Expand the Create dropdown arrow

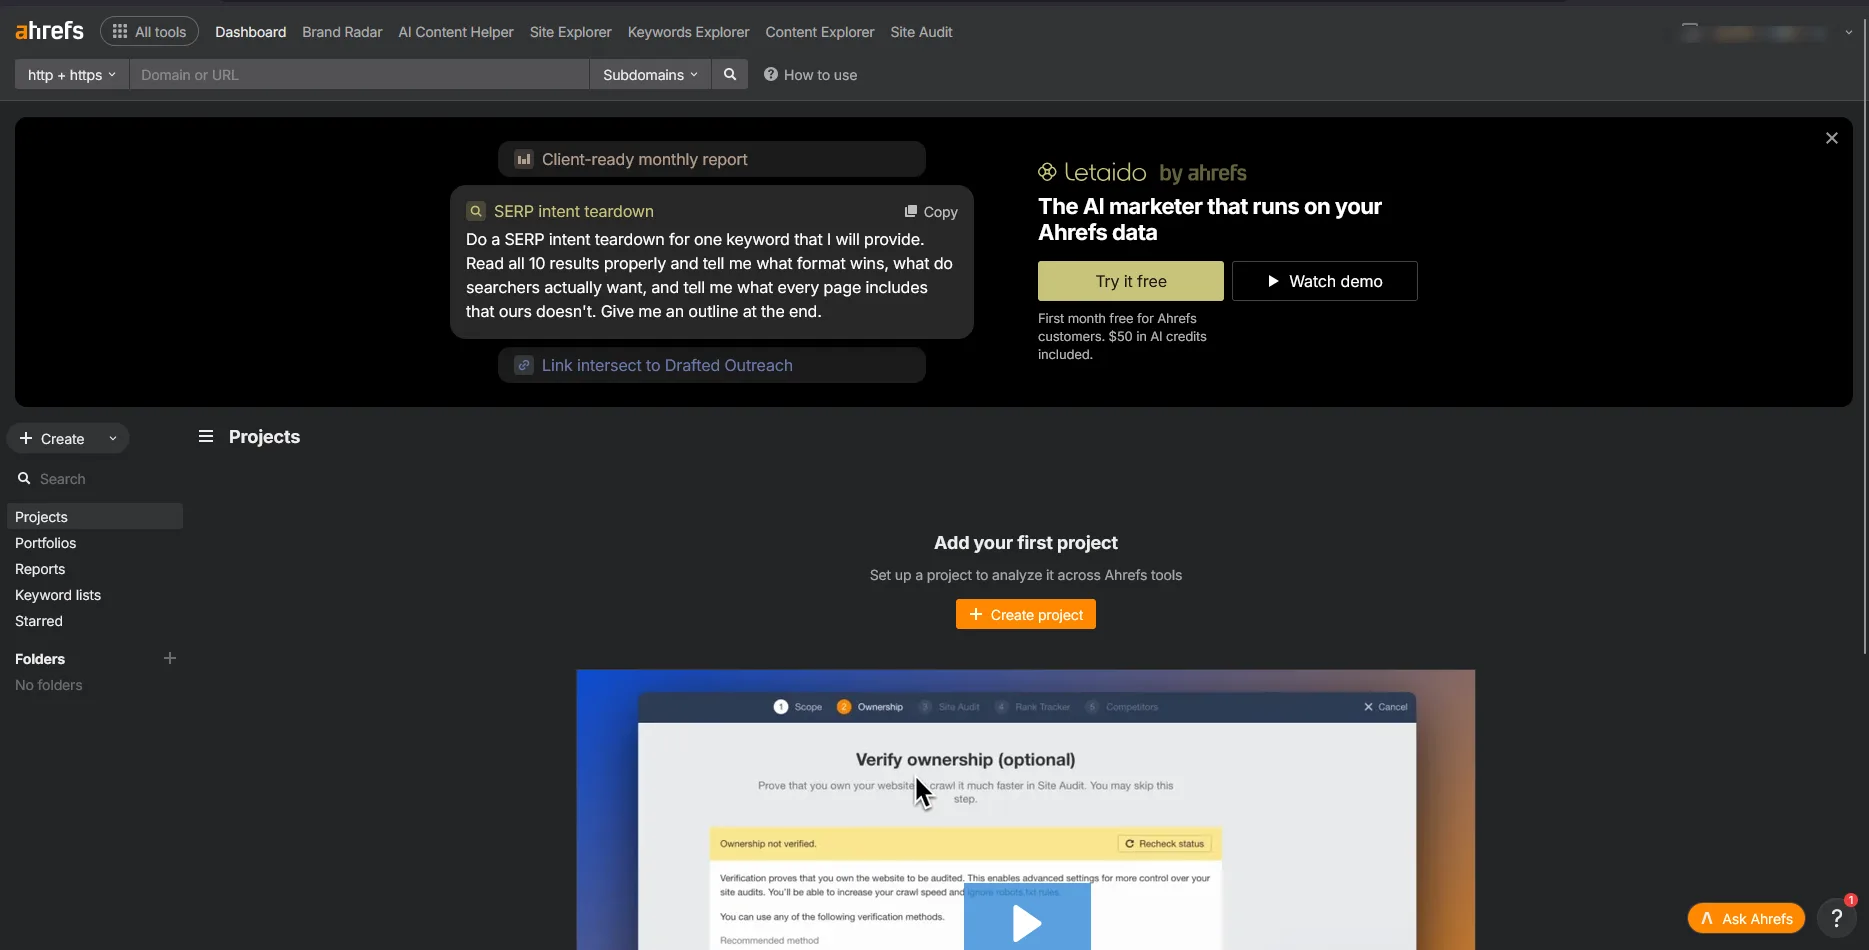coord(113,439)
